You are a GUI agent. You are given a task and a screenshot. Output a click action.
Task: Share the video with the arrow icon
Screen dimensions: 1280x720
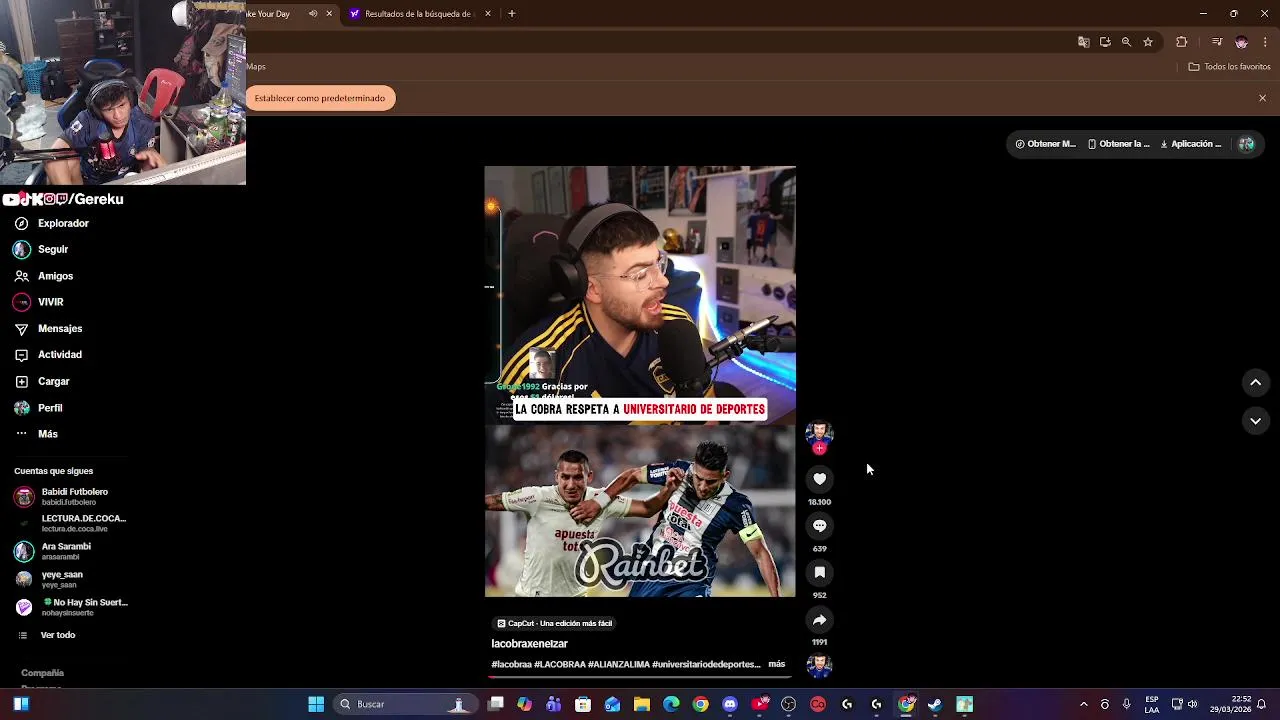tap(819, 620)
